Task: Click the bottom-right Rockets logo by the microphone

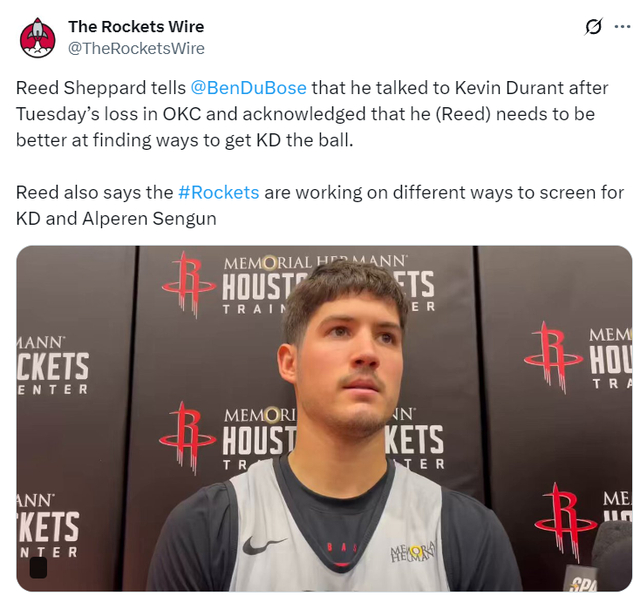Action: coord(565,522)
